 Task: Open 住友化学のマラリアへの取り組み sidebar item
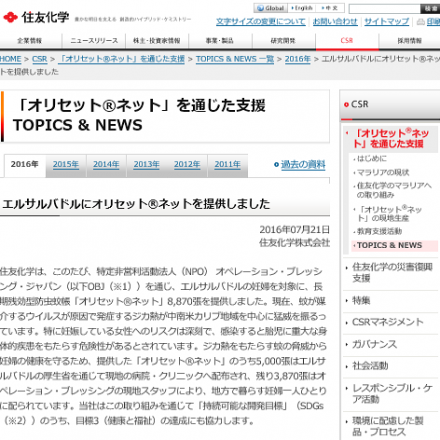click(x=394, y=190)
